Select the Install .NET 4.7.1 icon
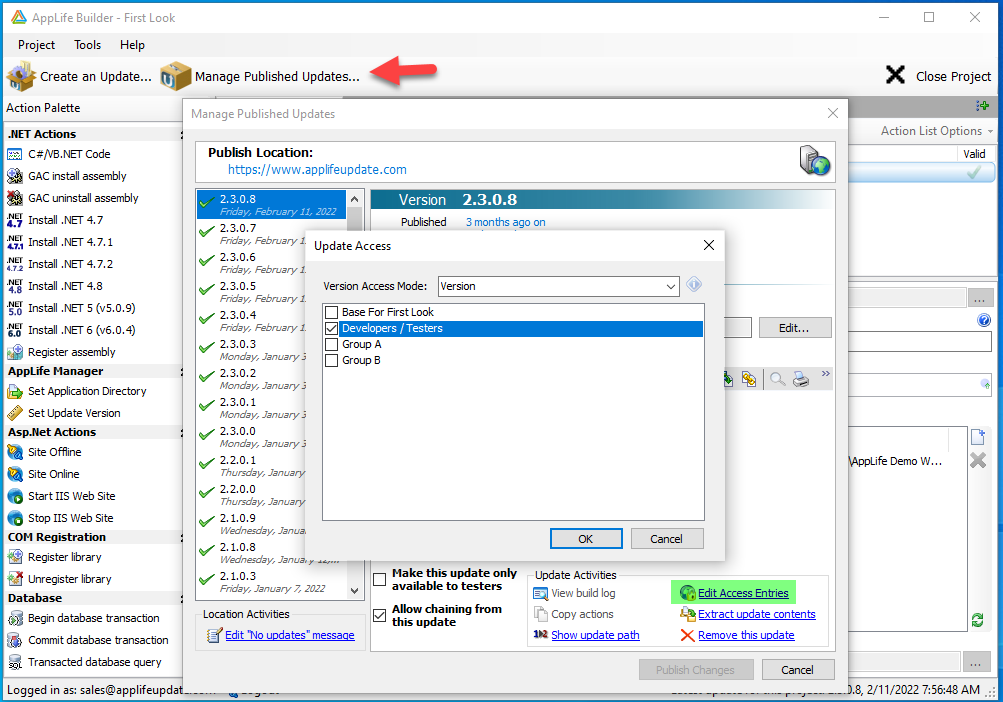The image size is (1003, 702). (15, 242)
